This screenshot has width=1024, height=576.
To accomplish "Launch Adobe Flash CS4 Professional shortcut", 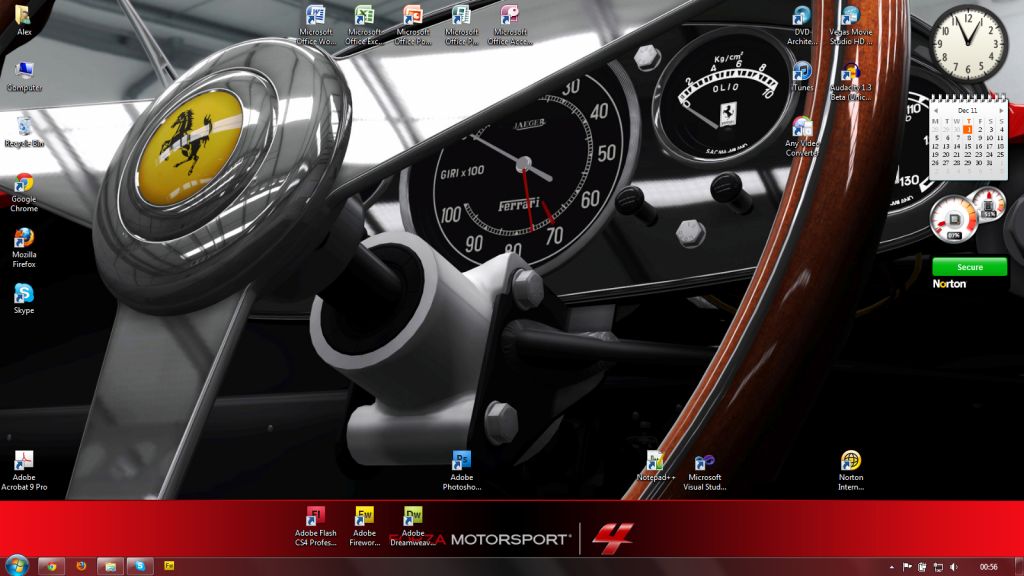I will click(315, 526).
